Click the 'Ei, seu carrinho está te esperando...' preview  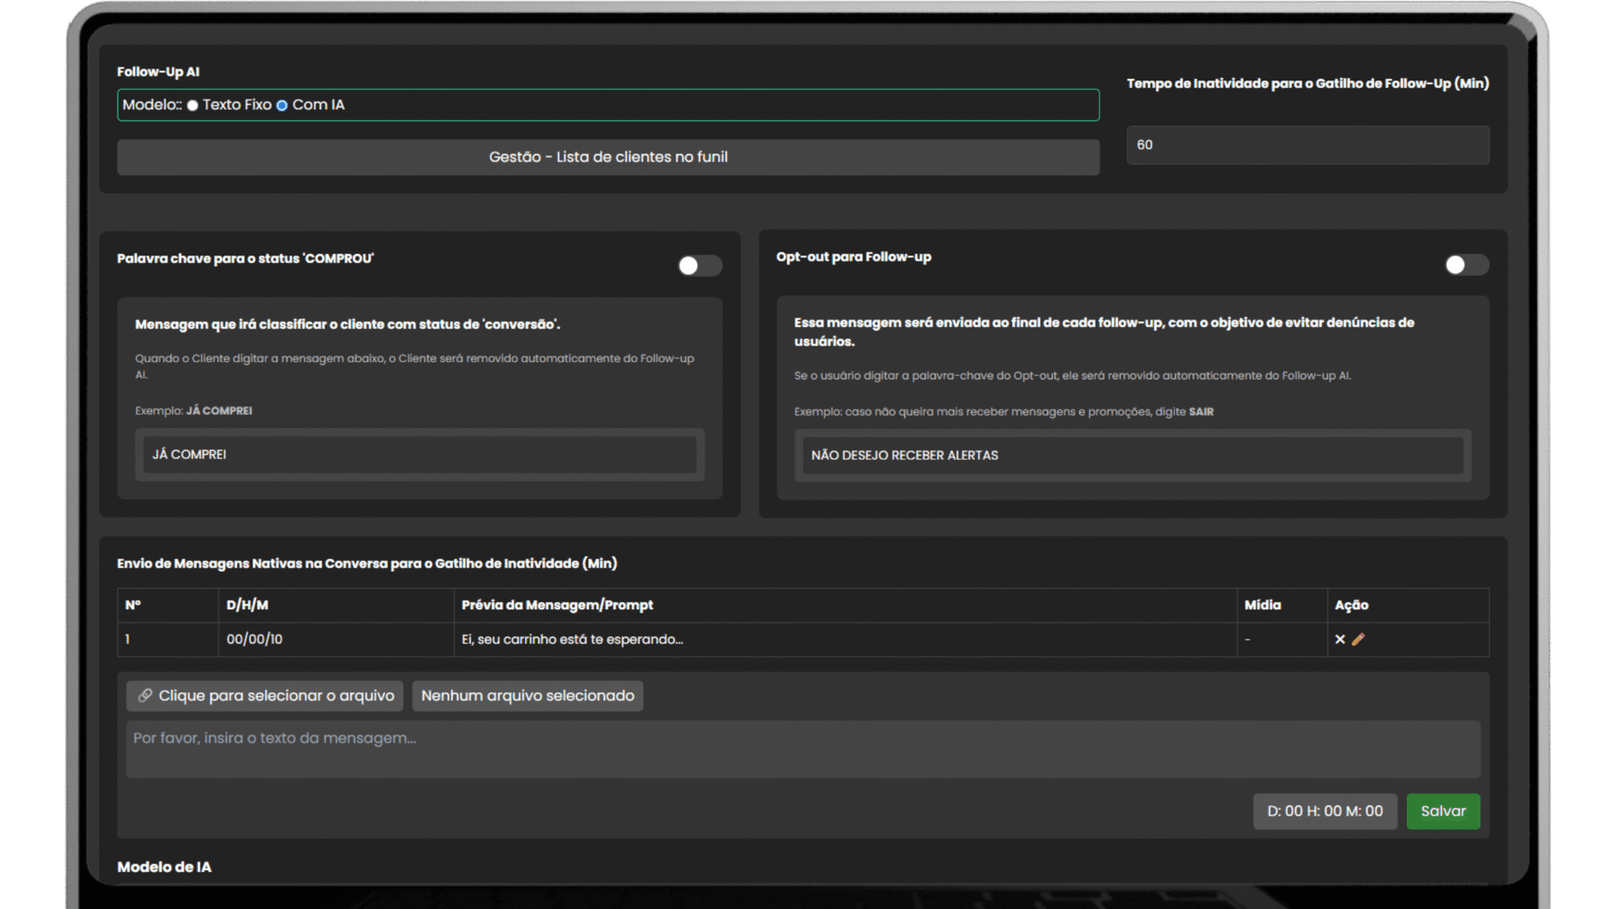pos(572,639)
